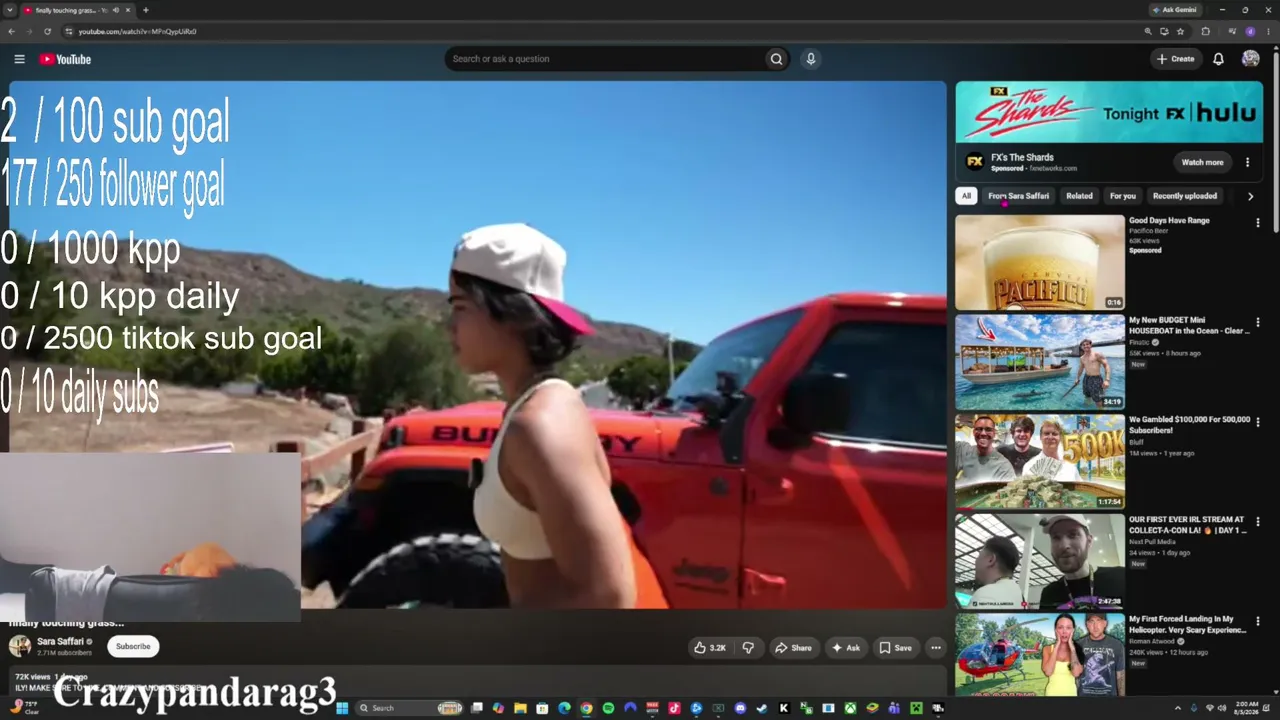
Task: Open menu for Budget Mini Houseboat video
Action: pos(1258,323)
